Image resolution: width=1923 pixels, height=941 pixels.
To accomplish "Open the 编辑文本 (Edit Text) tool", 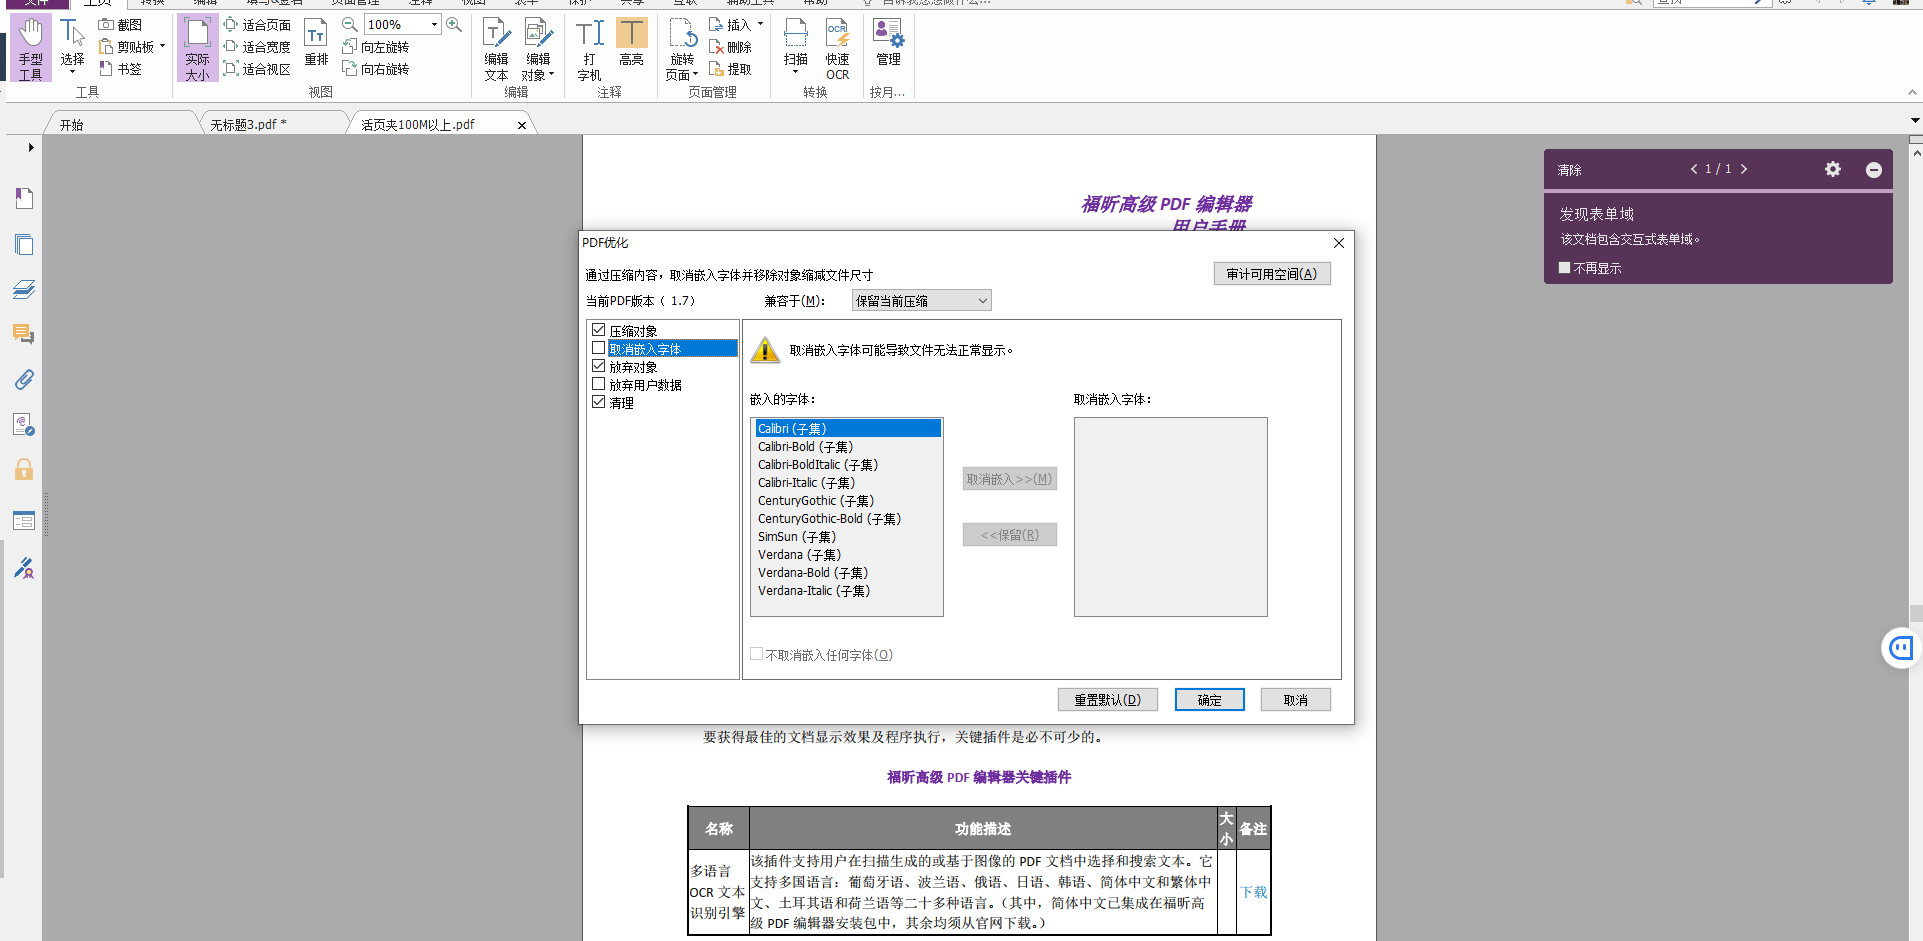I will coord(496,46).
